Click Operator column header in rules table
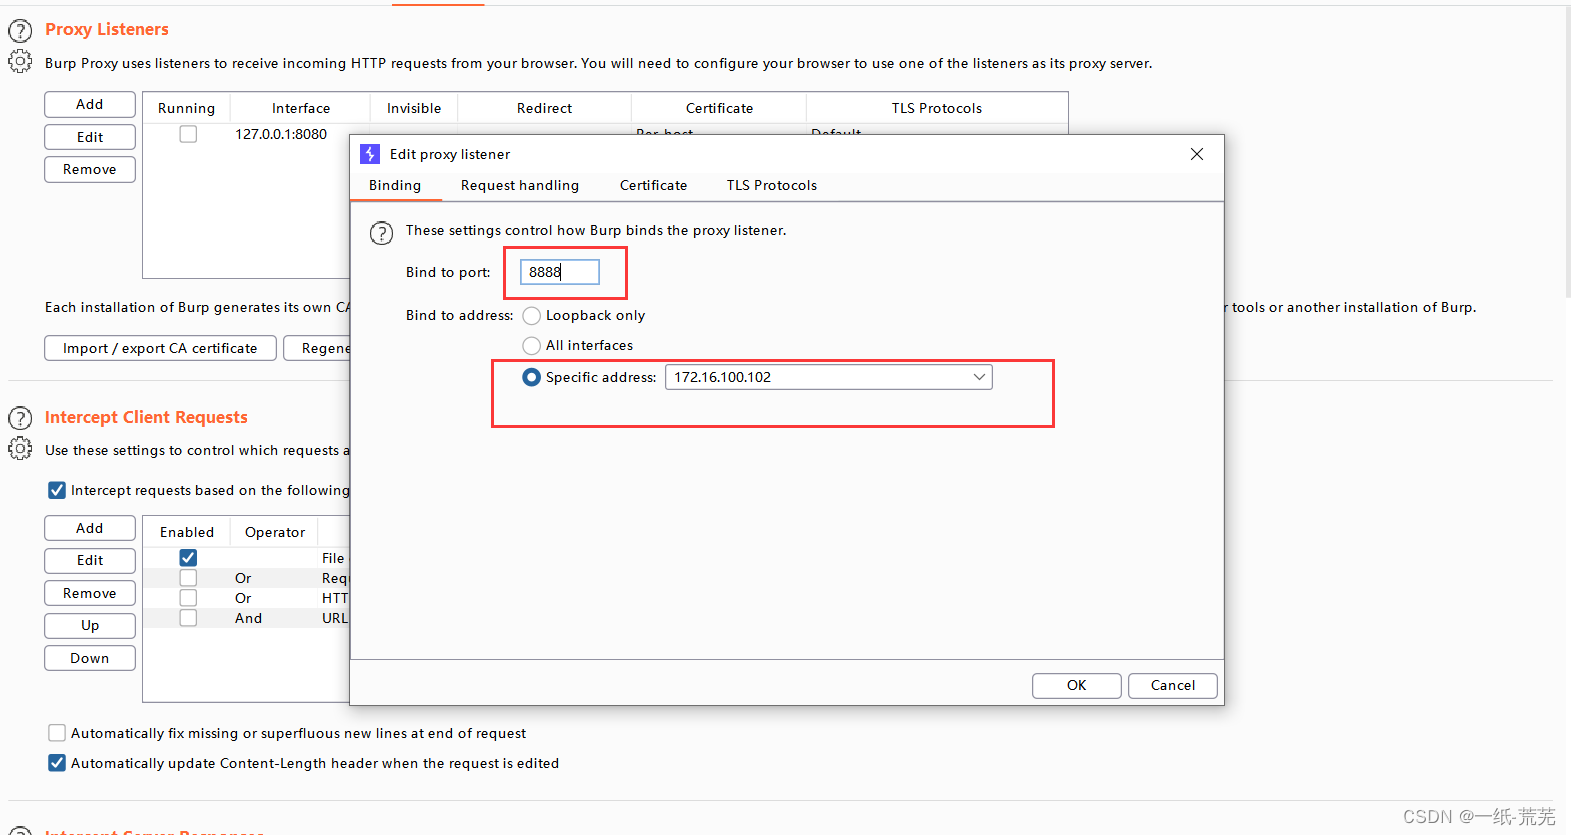The width and height of the screenshot is (1571, 835). [275, 532]
